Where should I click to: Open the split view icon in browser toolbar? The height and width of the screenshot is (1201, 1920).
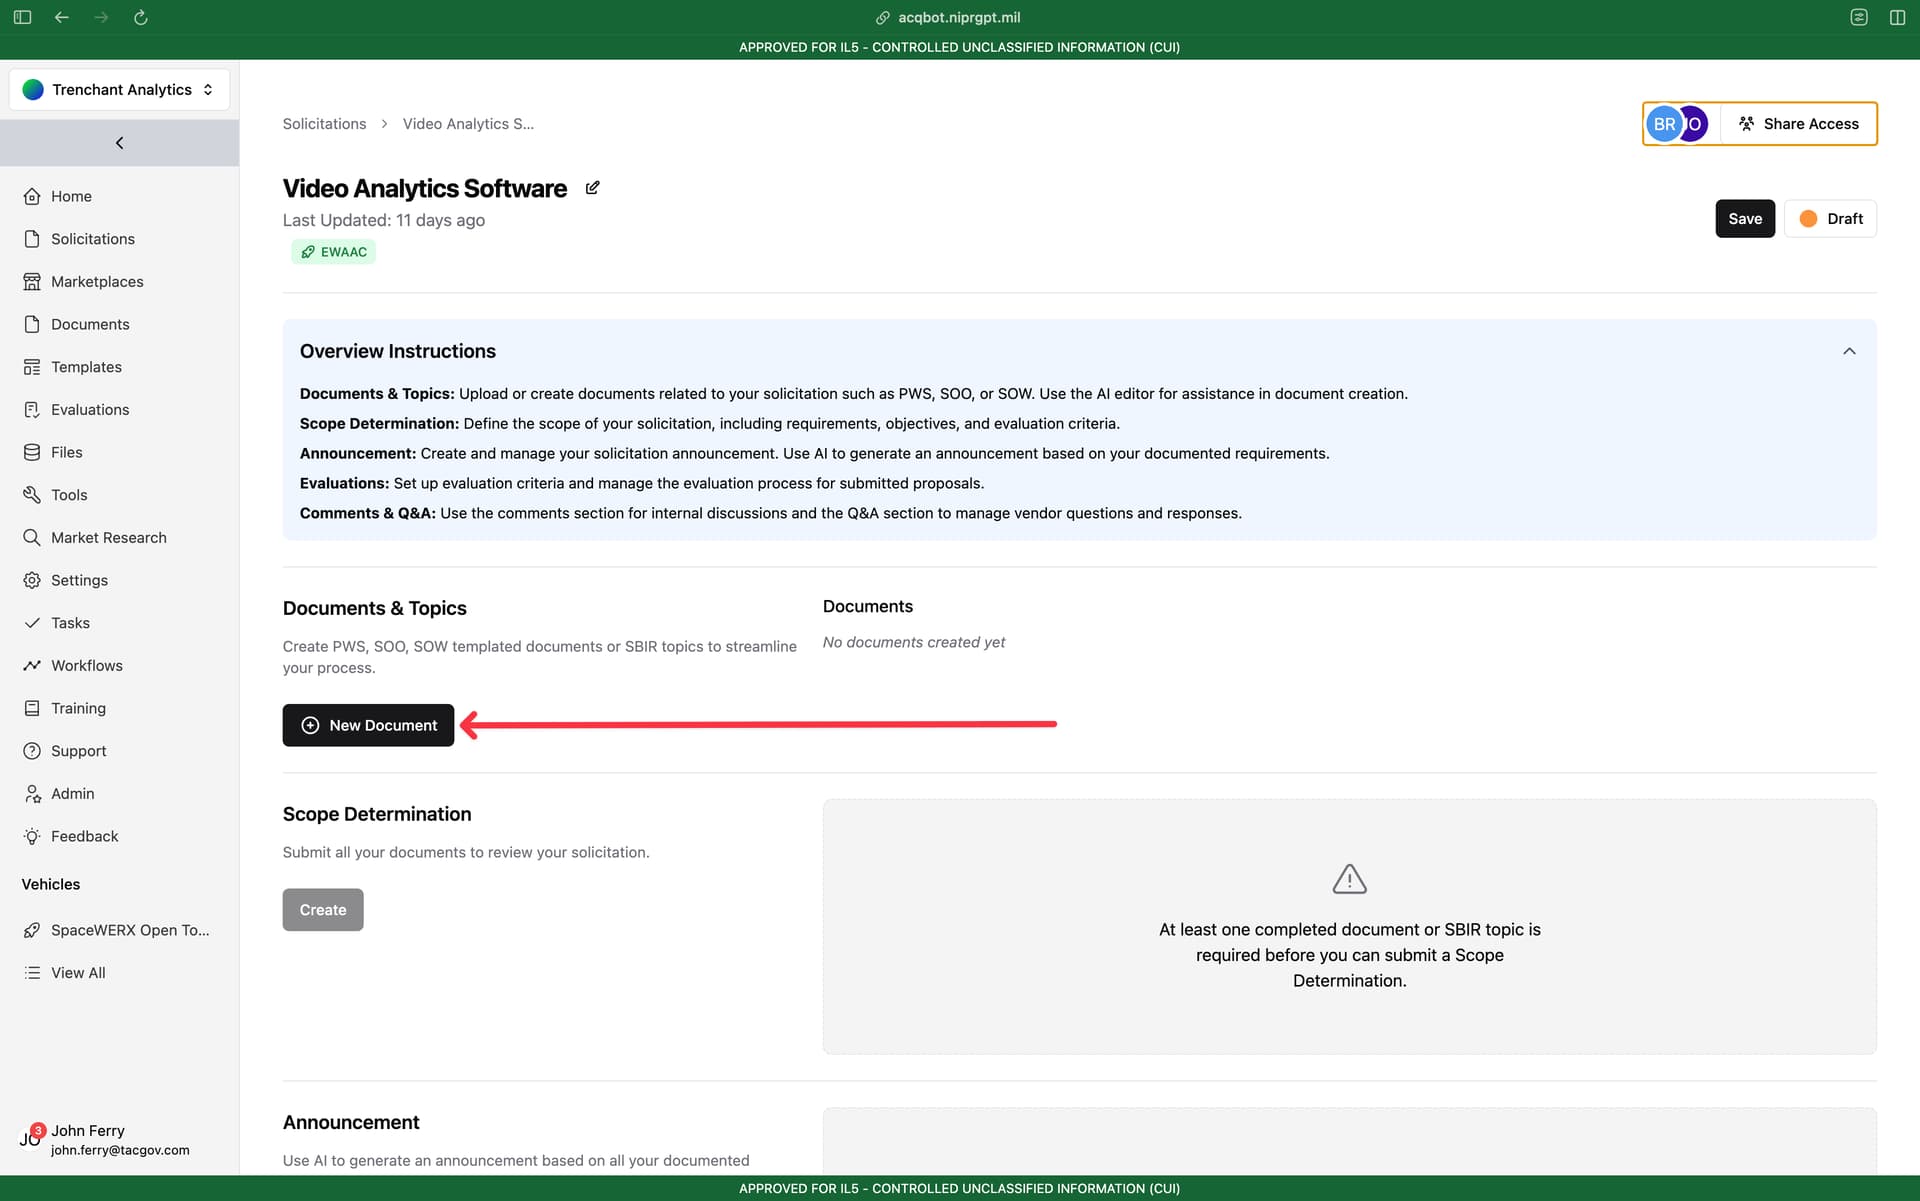[x=1897, y=17]
